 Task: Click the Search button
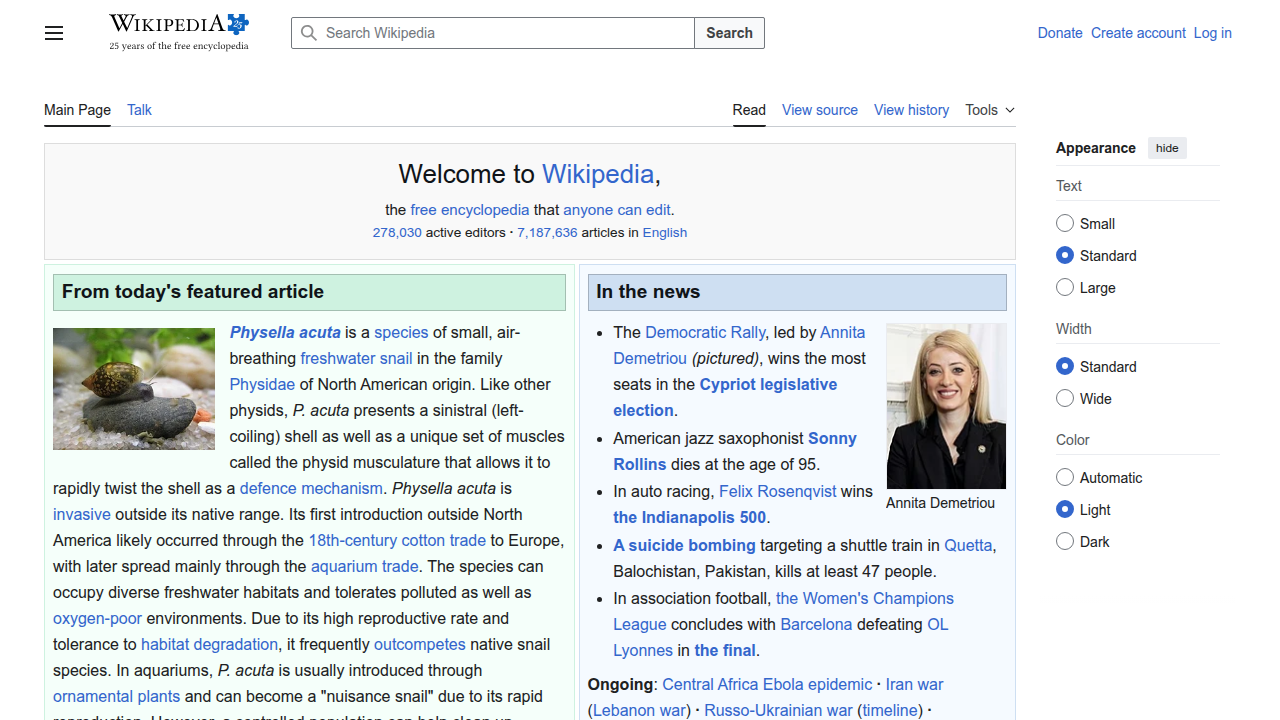point(729,33)
